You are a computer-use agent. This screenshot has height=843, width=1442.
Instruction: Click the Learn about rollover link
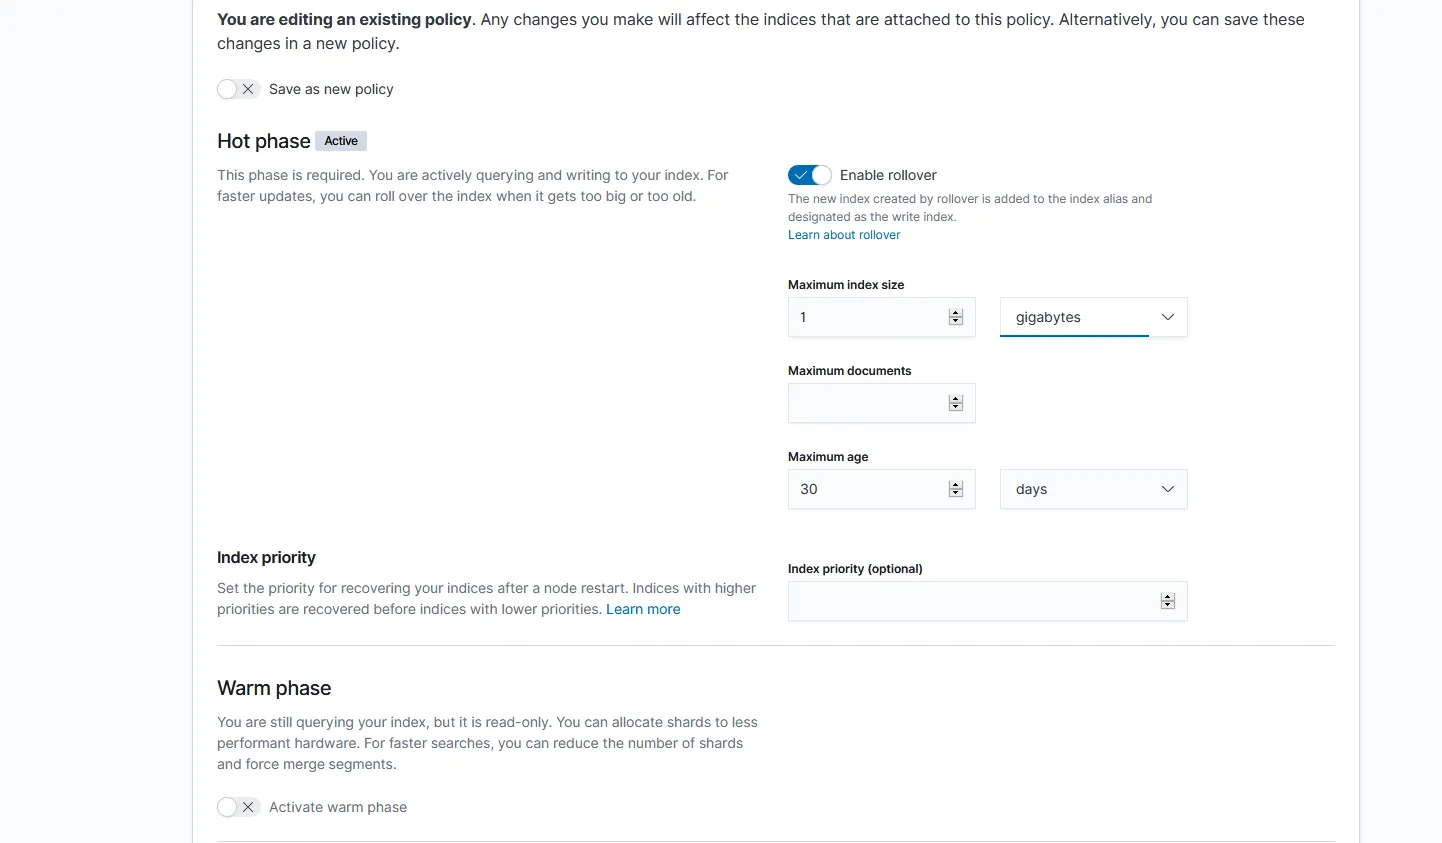coord(844,235)
